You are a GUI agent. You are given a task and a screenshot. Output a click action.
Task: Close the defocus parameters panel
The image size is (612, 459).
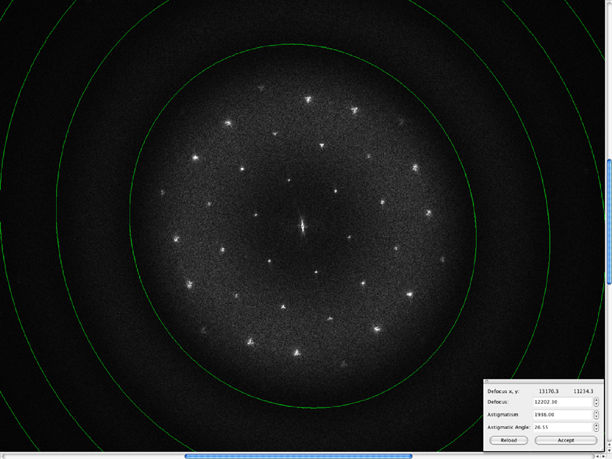(487, 381)
